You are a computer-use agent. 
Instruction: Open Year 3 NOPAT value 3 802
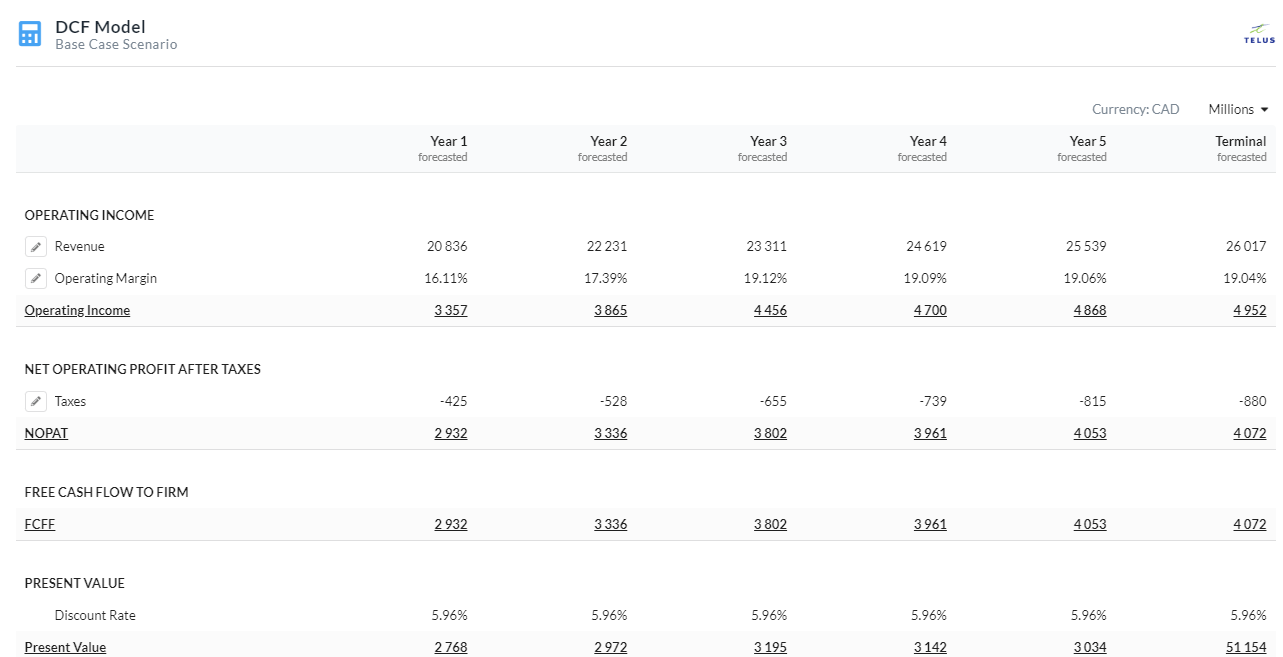click(770, 434)
